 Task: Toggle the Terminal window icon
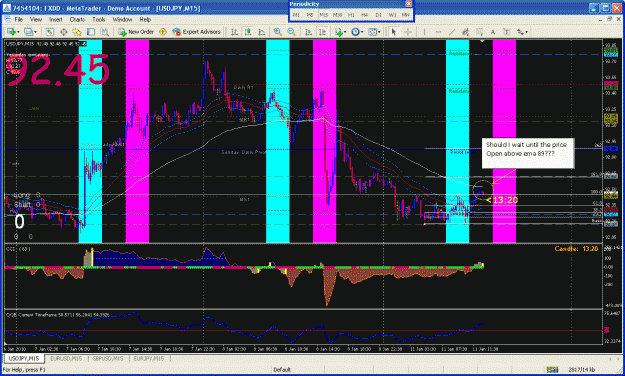coord(91,32)
